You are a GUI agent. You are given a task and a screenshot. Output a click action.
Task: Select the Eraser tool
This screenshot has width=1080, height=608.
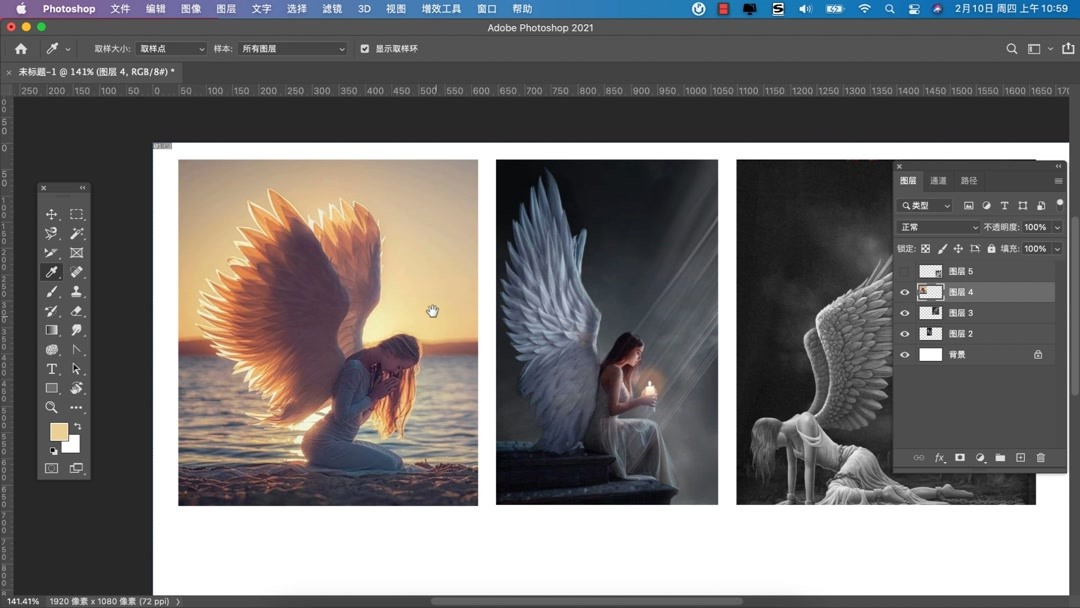[76, 311]
